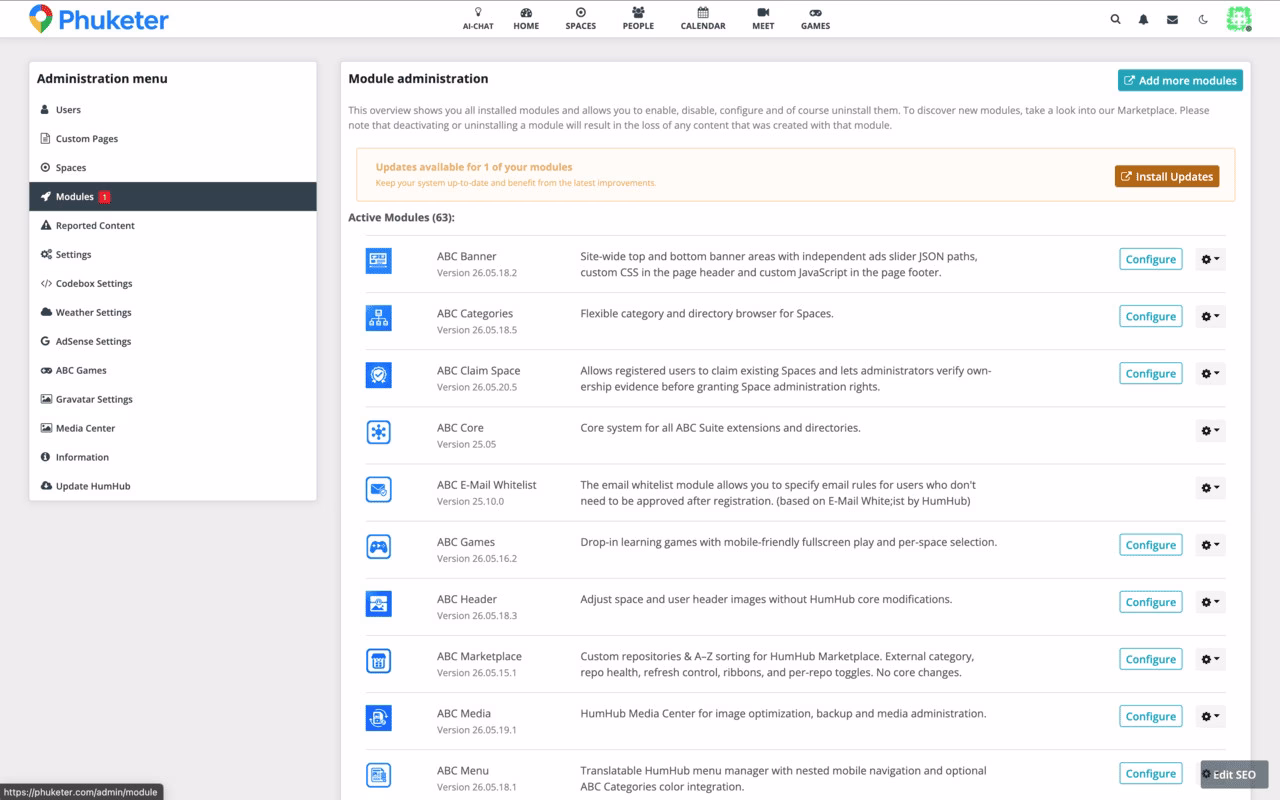Open gear dropdown for ABC E-Mail Whitelist
Image resolution: width=1280 pixels, height=800 pixels.
click(x=1210, y=488)
